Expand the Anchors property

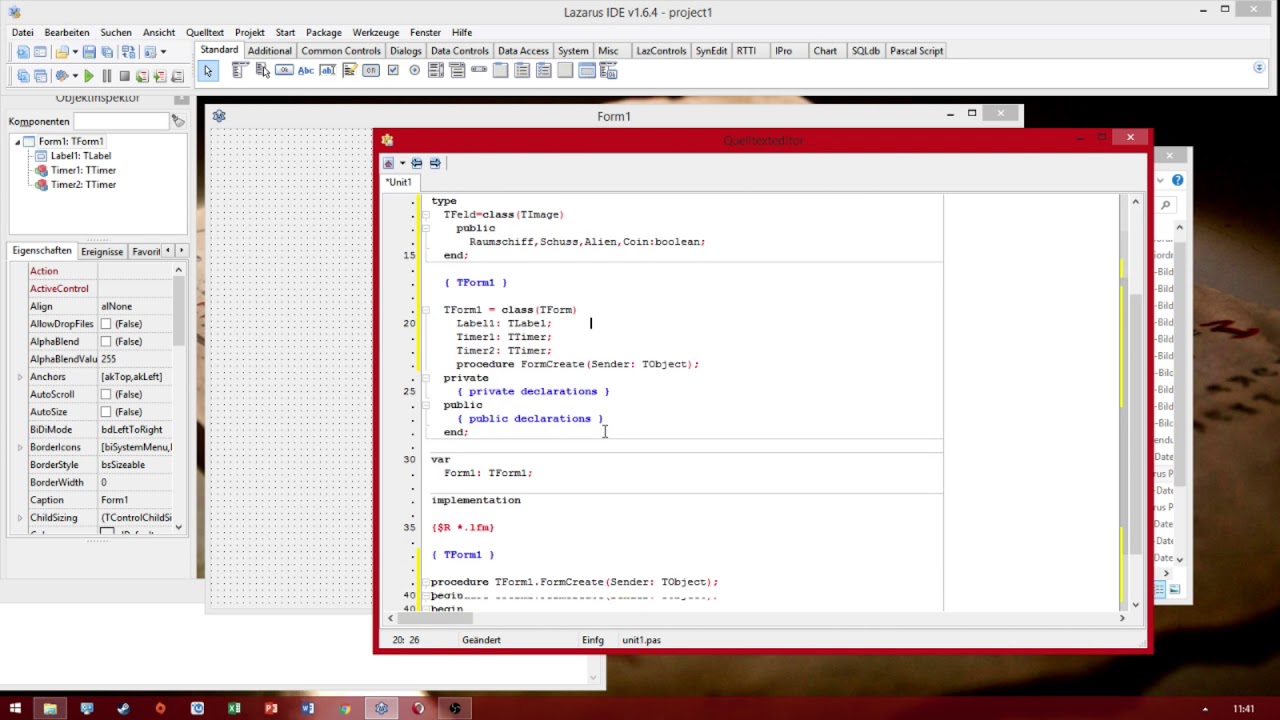(x=20, y=377)
